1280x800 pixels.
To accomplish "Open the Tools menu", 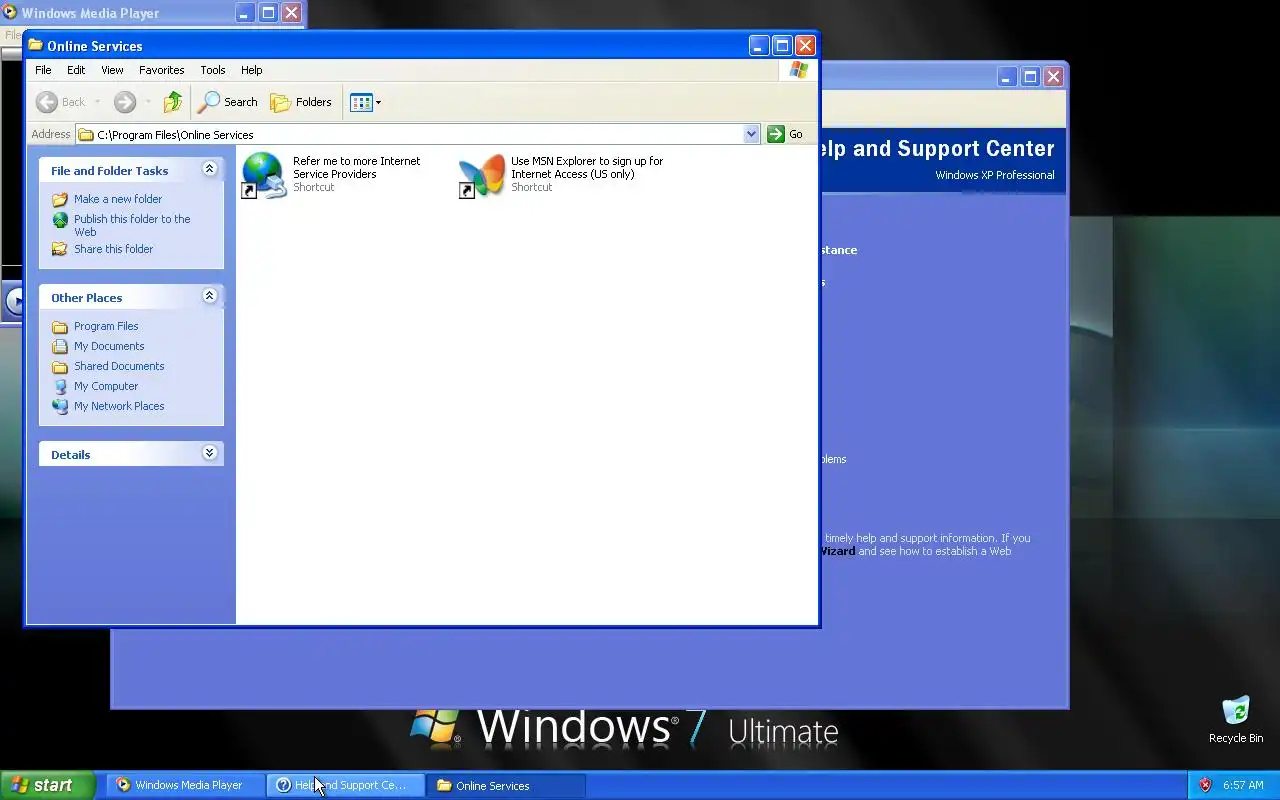I will click(x=212, y=70).
